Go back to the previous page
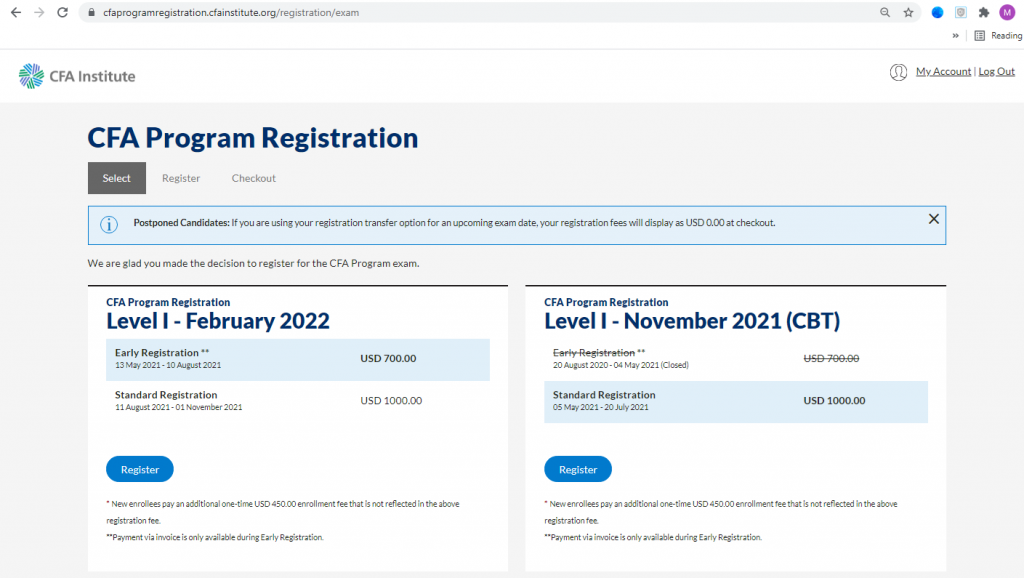Image resolution: width=1024 pixels, height=578 pixels. pos(16,12)
